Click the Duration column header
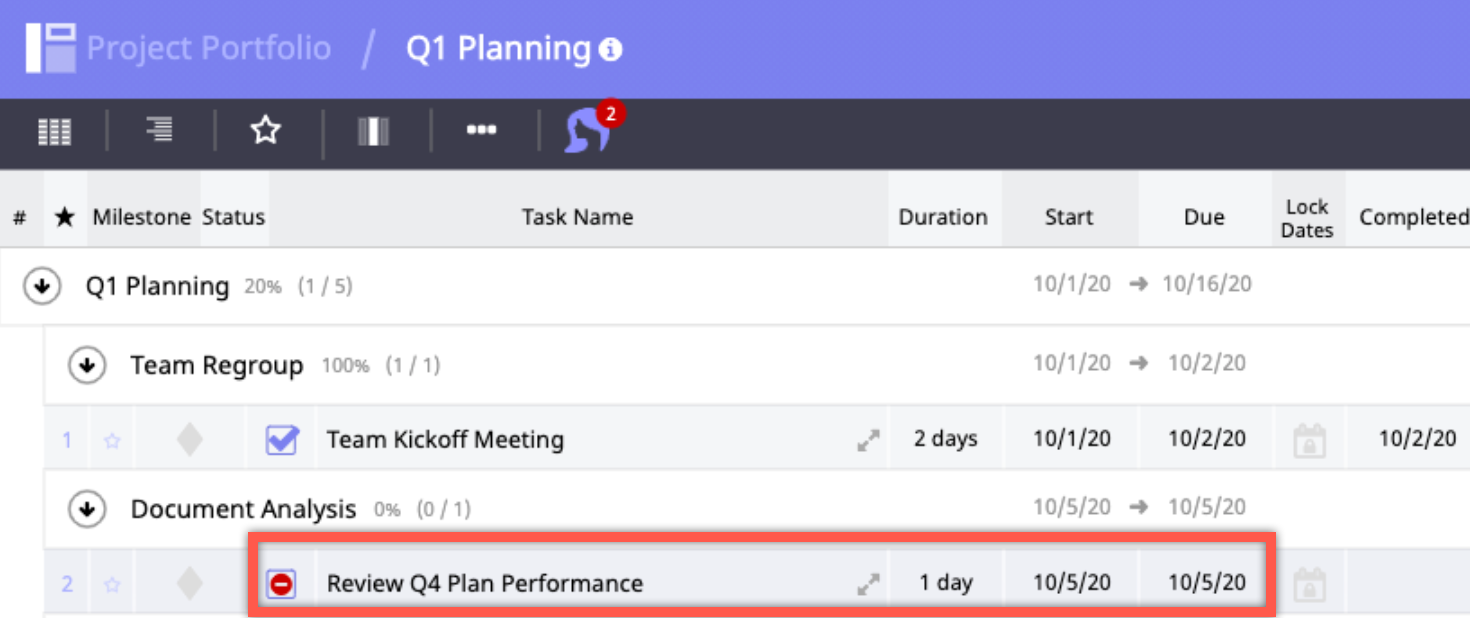 (942, 217)
